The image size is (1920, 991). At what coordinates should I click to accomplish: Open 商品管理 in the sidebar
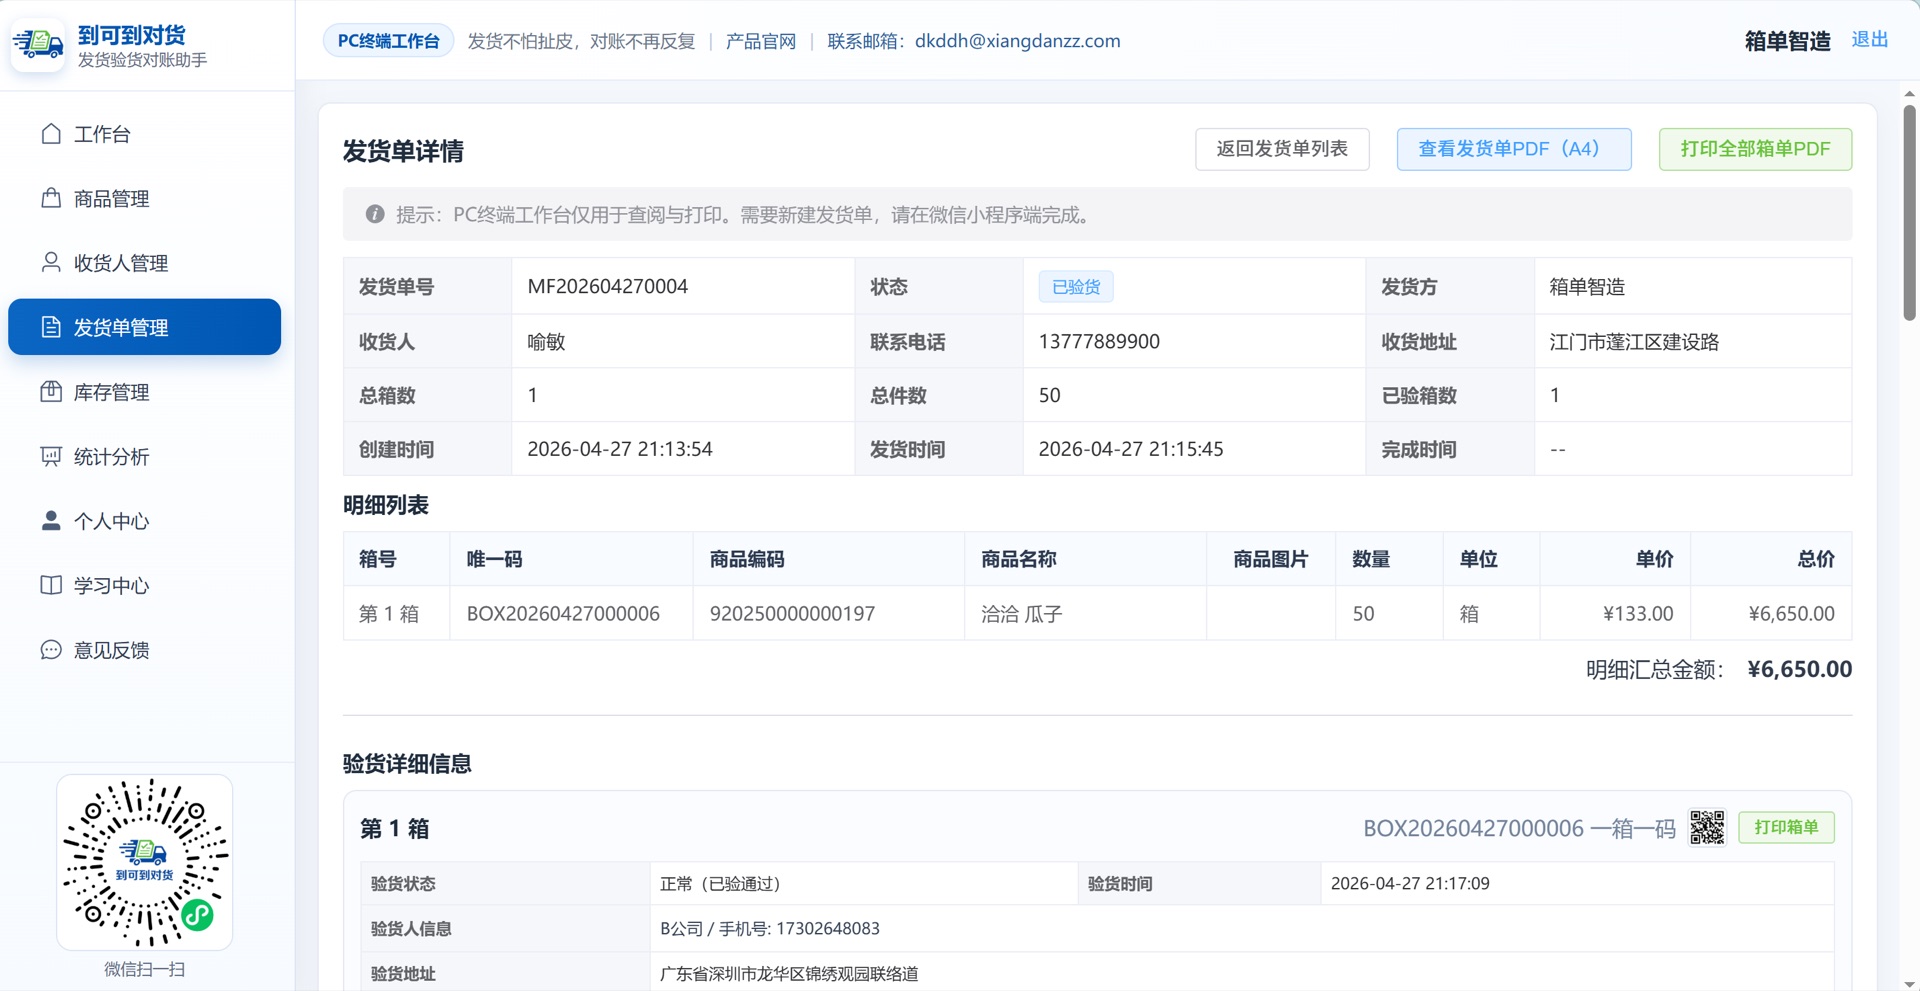click(144, 198)
